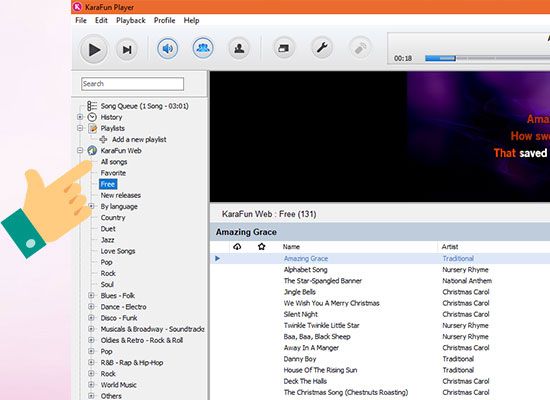Click the Song Queue list icon

(x=92, y=106)
